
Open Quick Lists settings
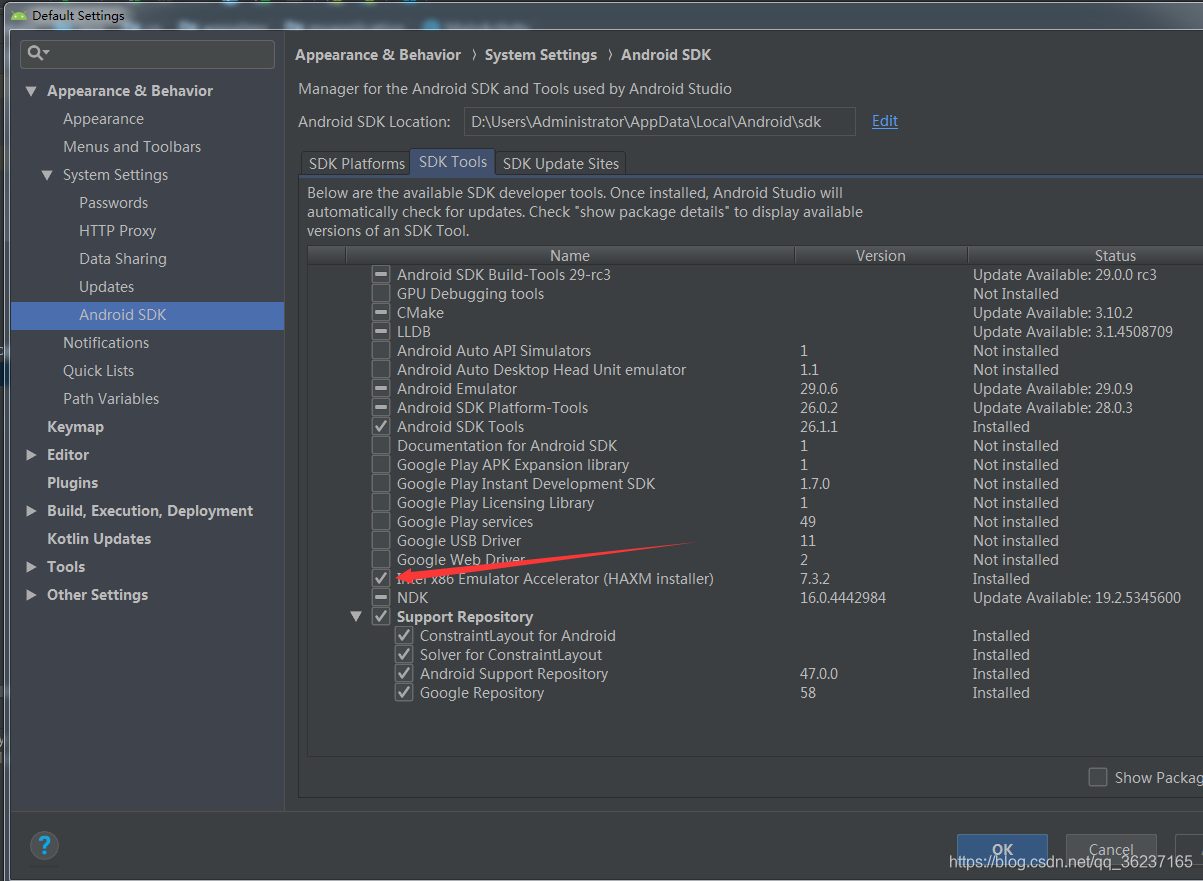(98, 371)
